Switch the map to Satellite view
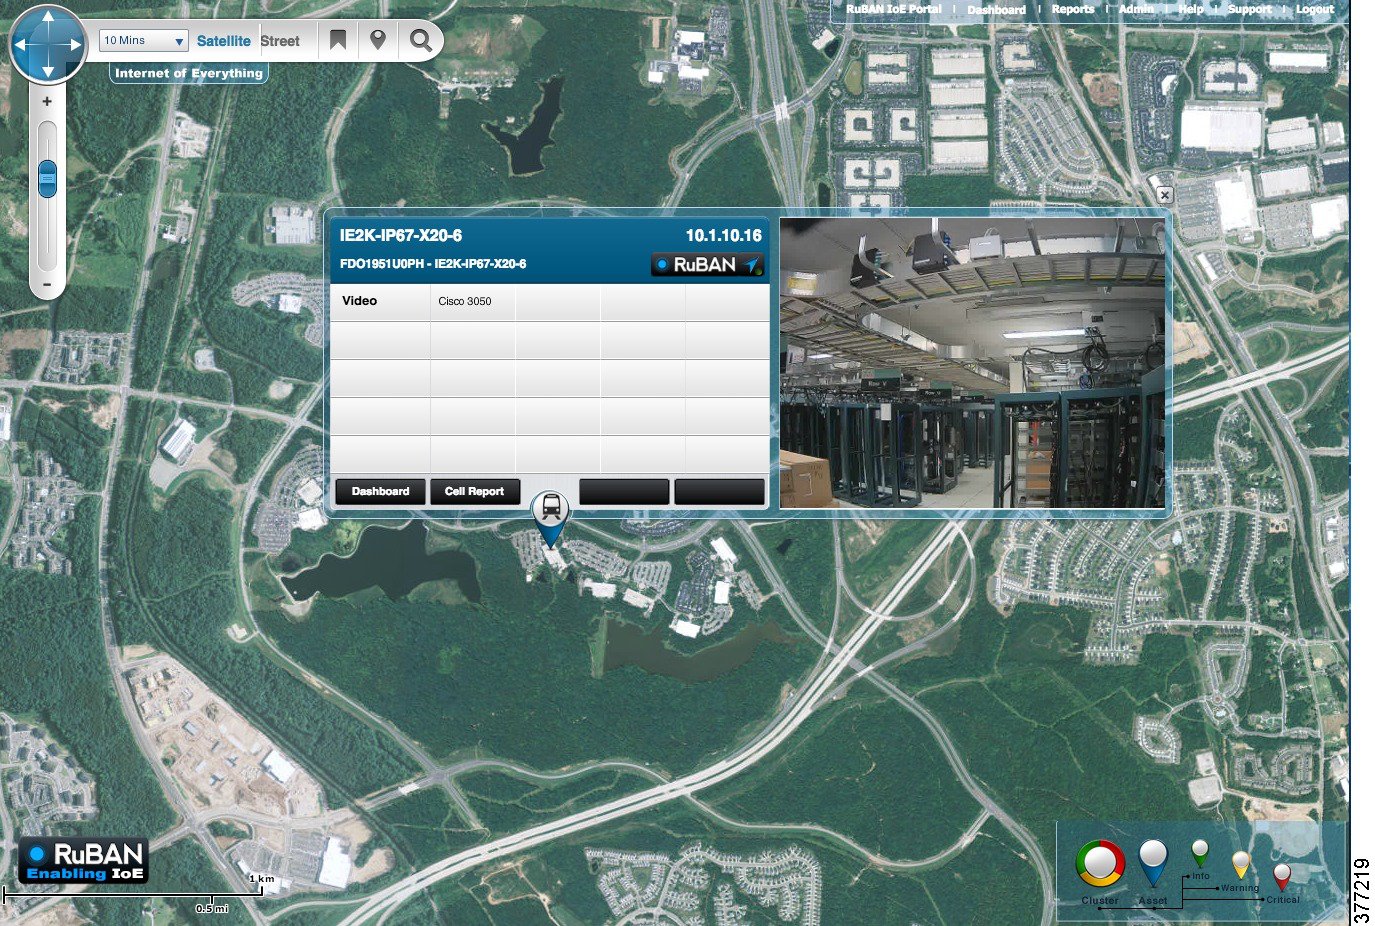This screenshot has width=1375, height=926. (224, 41)
